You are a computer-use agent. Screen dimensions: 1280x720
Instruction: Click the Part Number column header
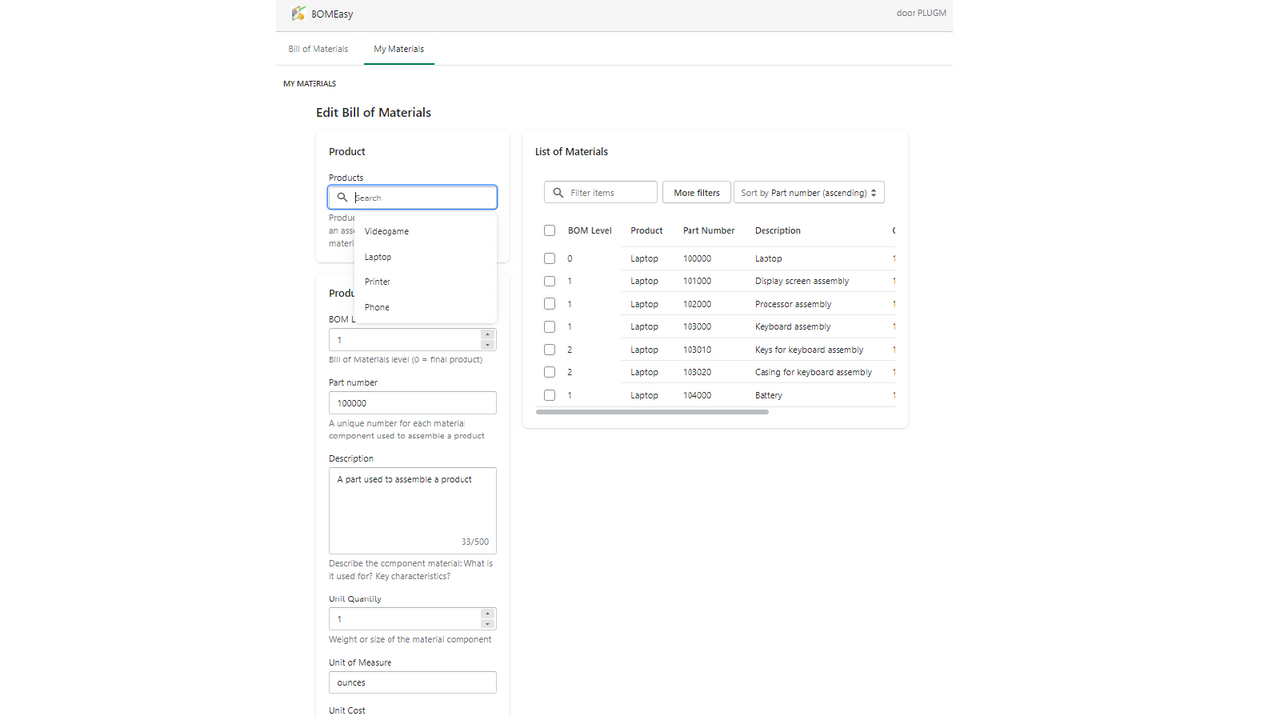coord(709,230)
